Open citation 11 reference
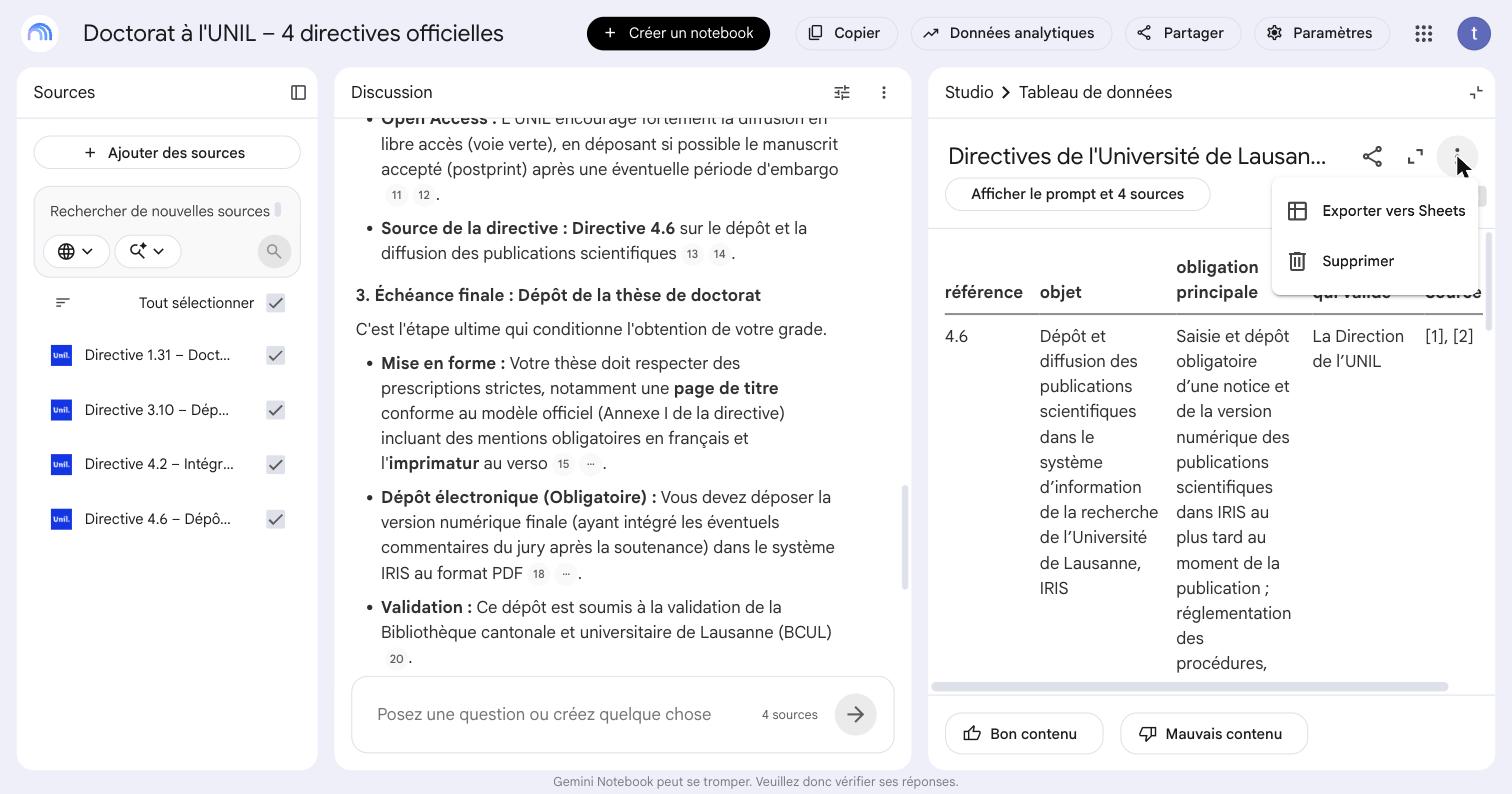1512x794 pixels. coord(397,195)
